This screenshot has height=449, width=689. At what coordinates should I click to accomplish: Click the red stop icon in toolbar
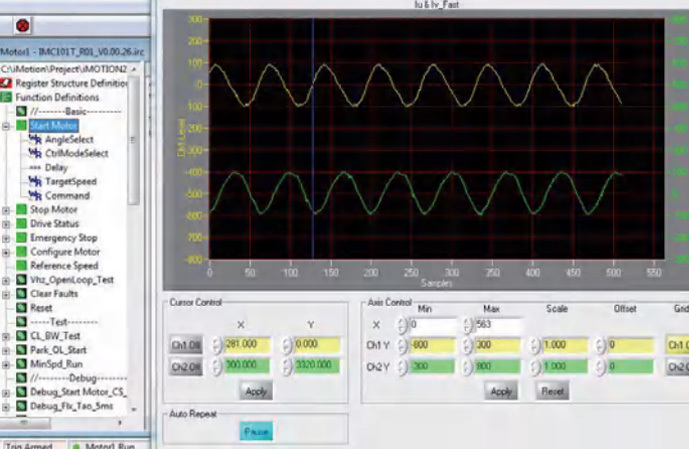click(22, 26)
